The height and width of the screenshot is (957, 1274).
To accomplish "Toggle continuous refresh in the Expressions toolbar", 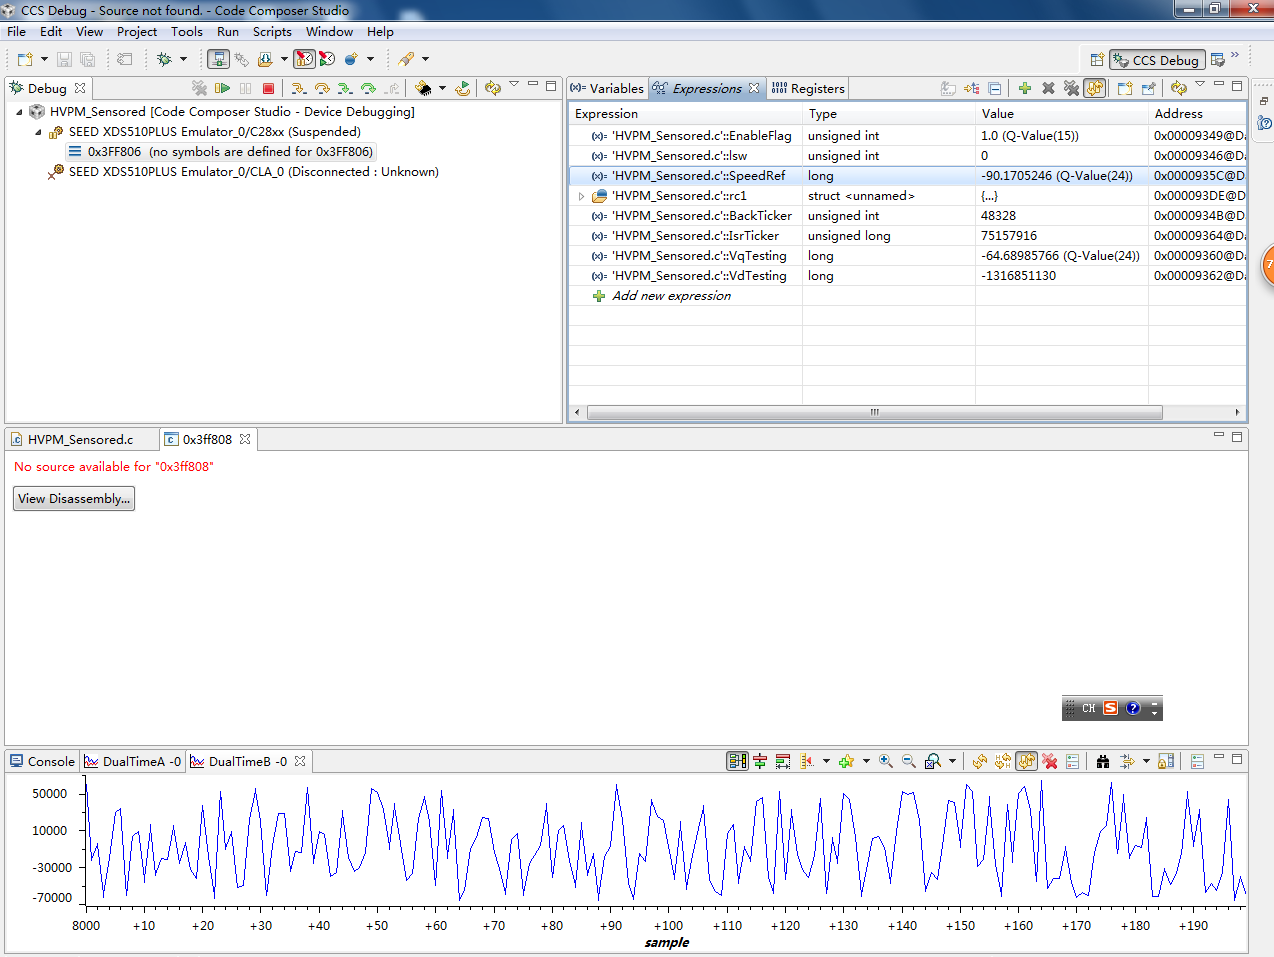I will pos(1095,88).
